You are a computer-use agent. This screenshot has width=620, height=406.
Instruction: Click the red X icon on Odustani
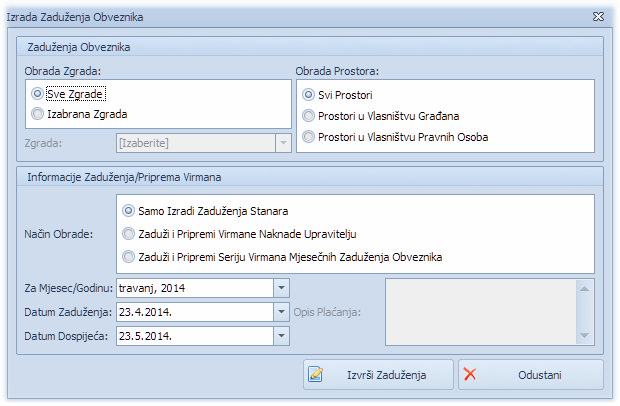(471, 375)
